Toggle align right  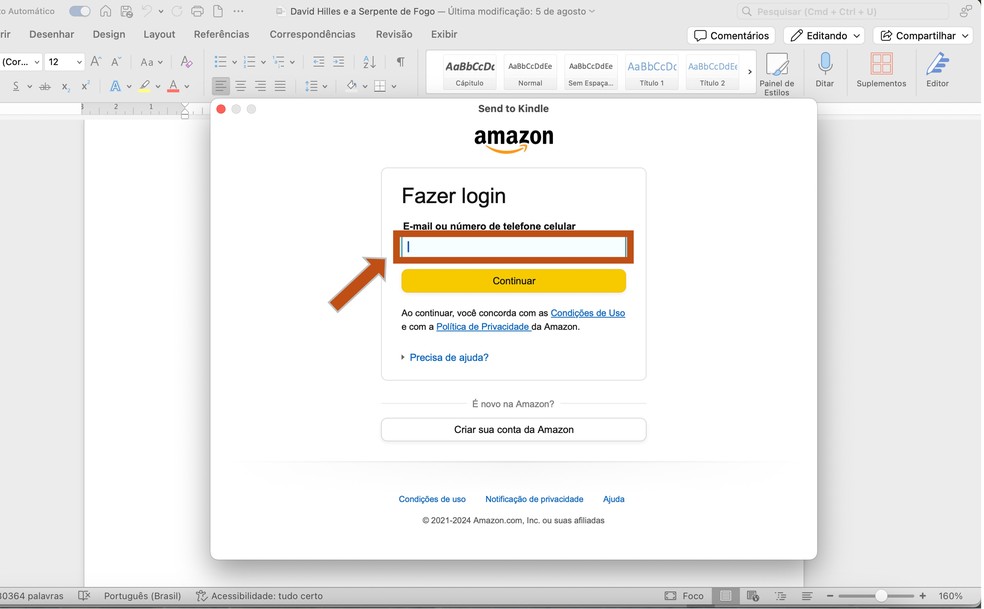(260, 86)
